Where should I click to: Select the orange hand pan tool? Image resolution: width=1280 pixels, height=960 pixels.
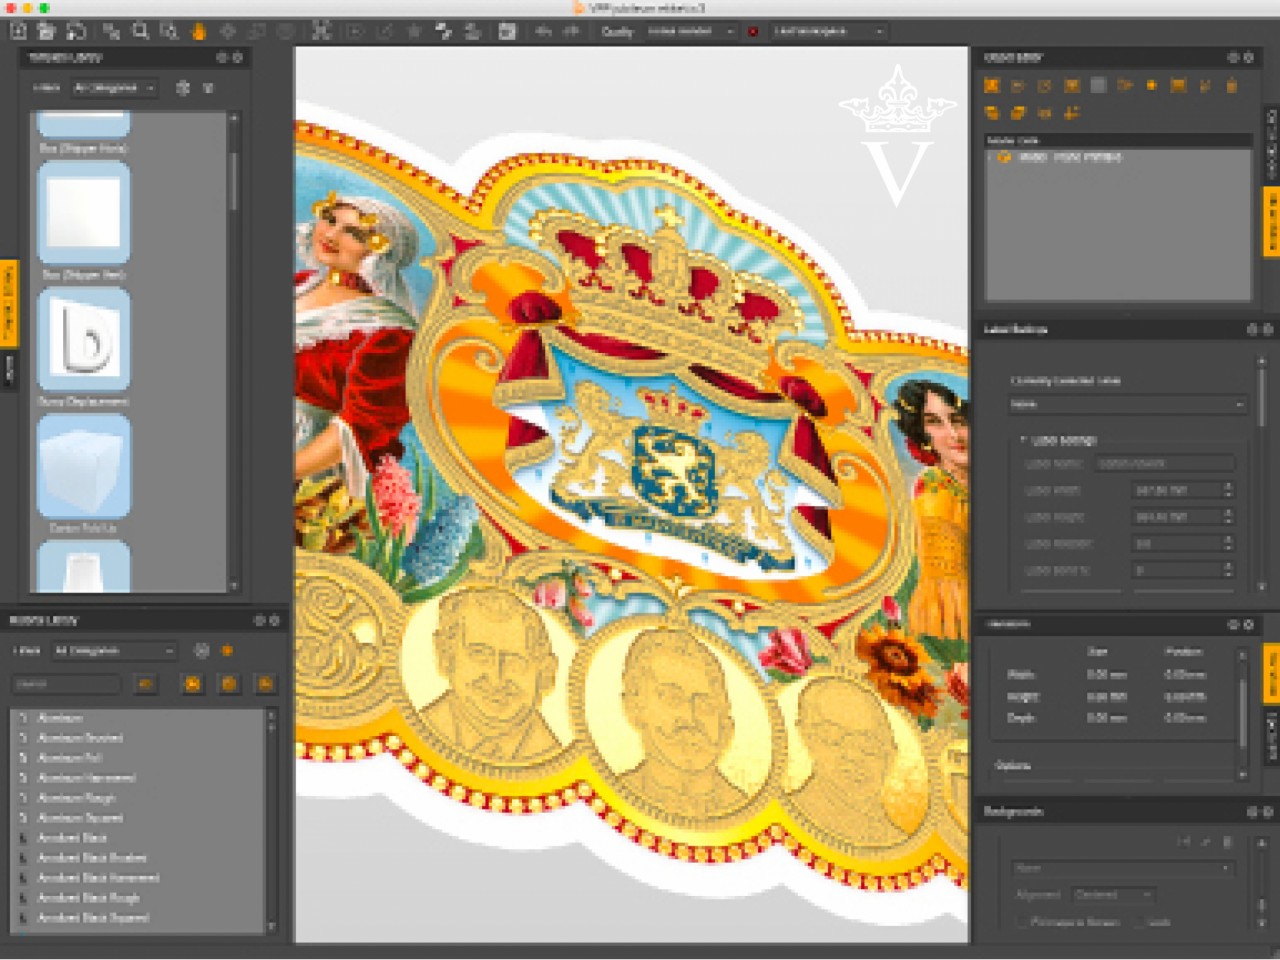[x=198, y=31]
